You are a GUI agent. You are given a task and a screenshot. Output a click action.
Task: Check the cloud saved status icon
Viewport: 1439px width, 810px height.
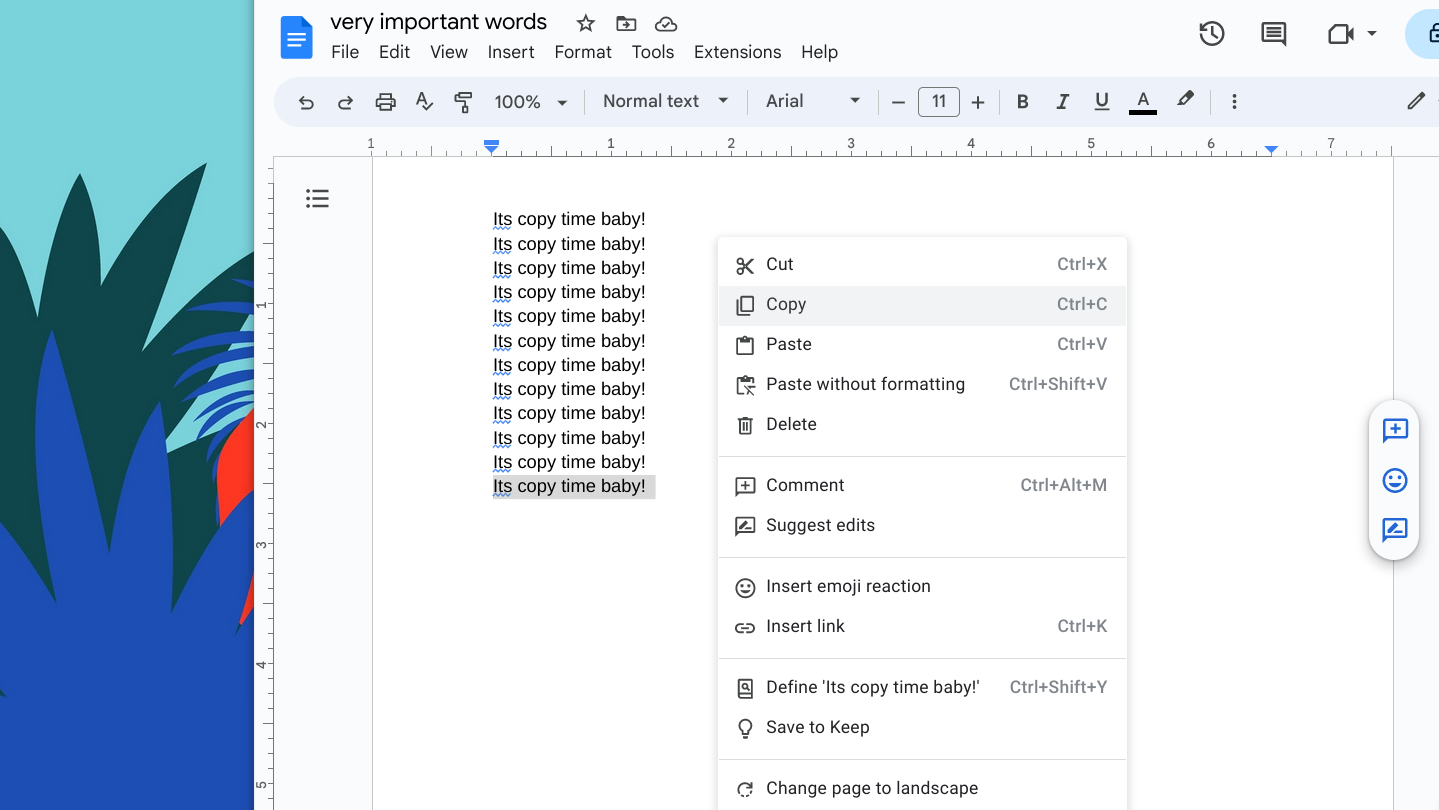point(666,23)
